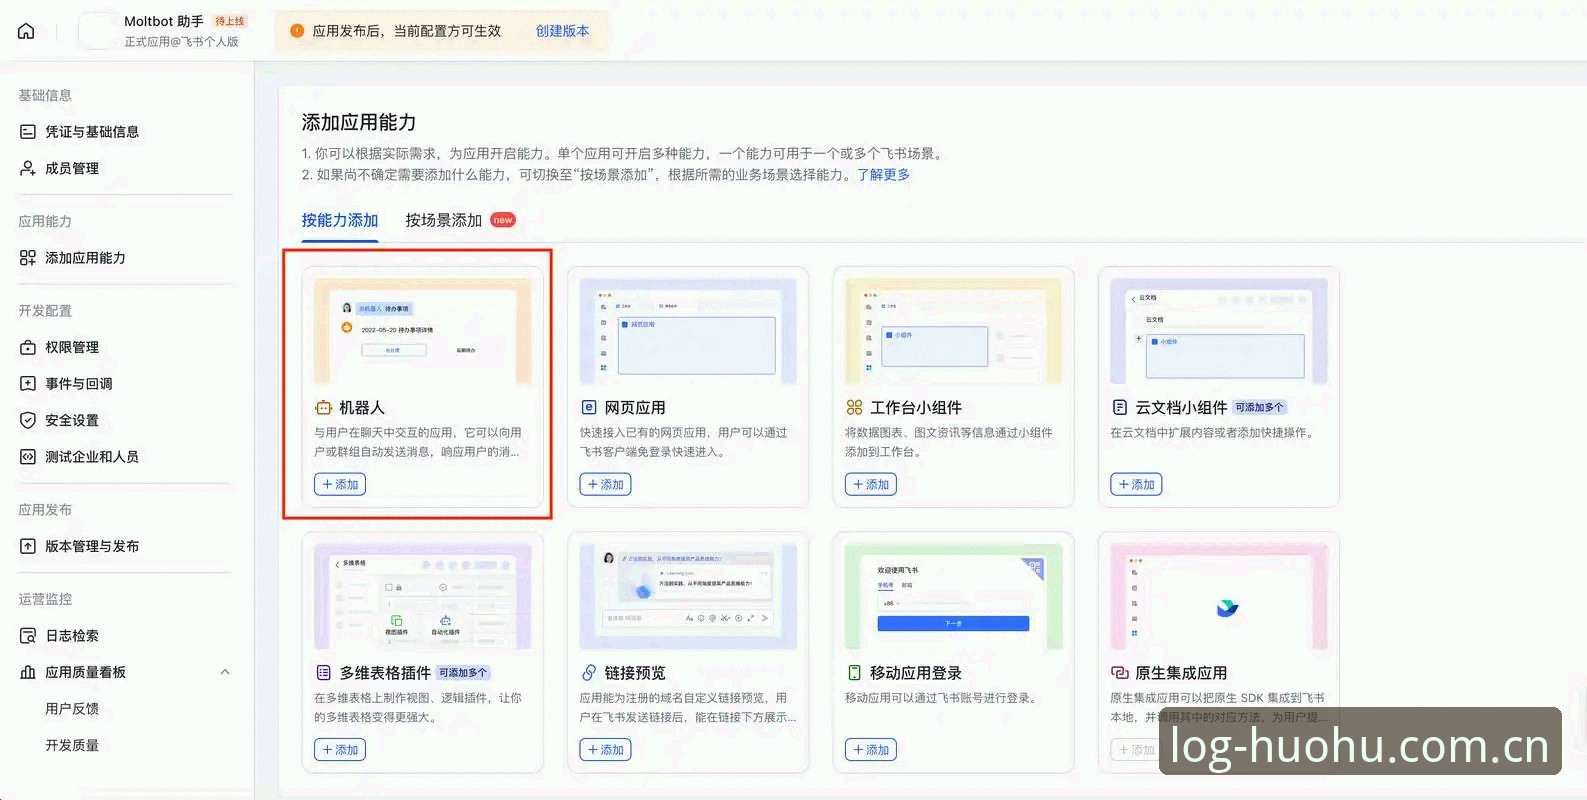
Task: Open 版本管理与发布 upload icon
Action: (28, 546)
